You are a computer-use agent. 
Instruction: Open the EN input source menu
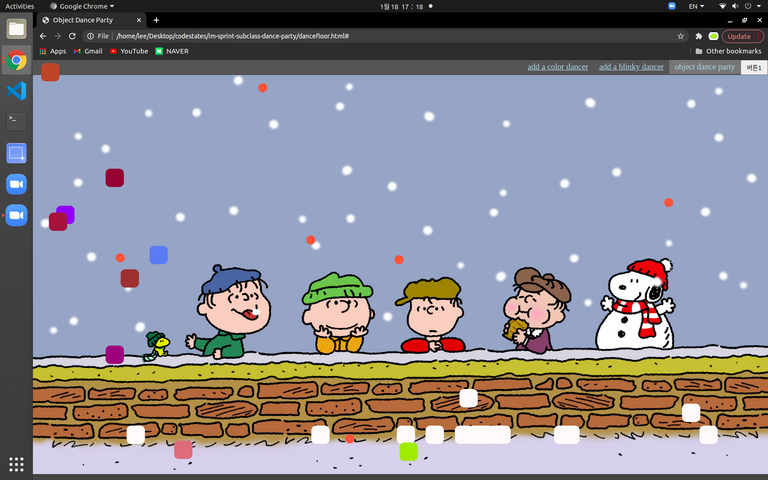(x=696, y=6)
